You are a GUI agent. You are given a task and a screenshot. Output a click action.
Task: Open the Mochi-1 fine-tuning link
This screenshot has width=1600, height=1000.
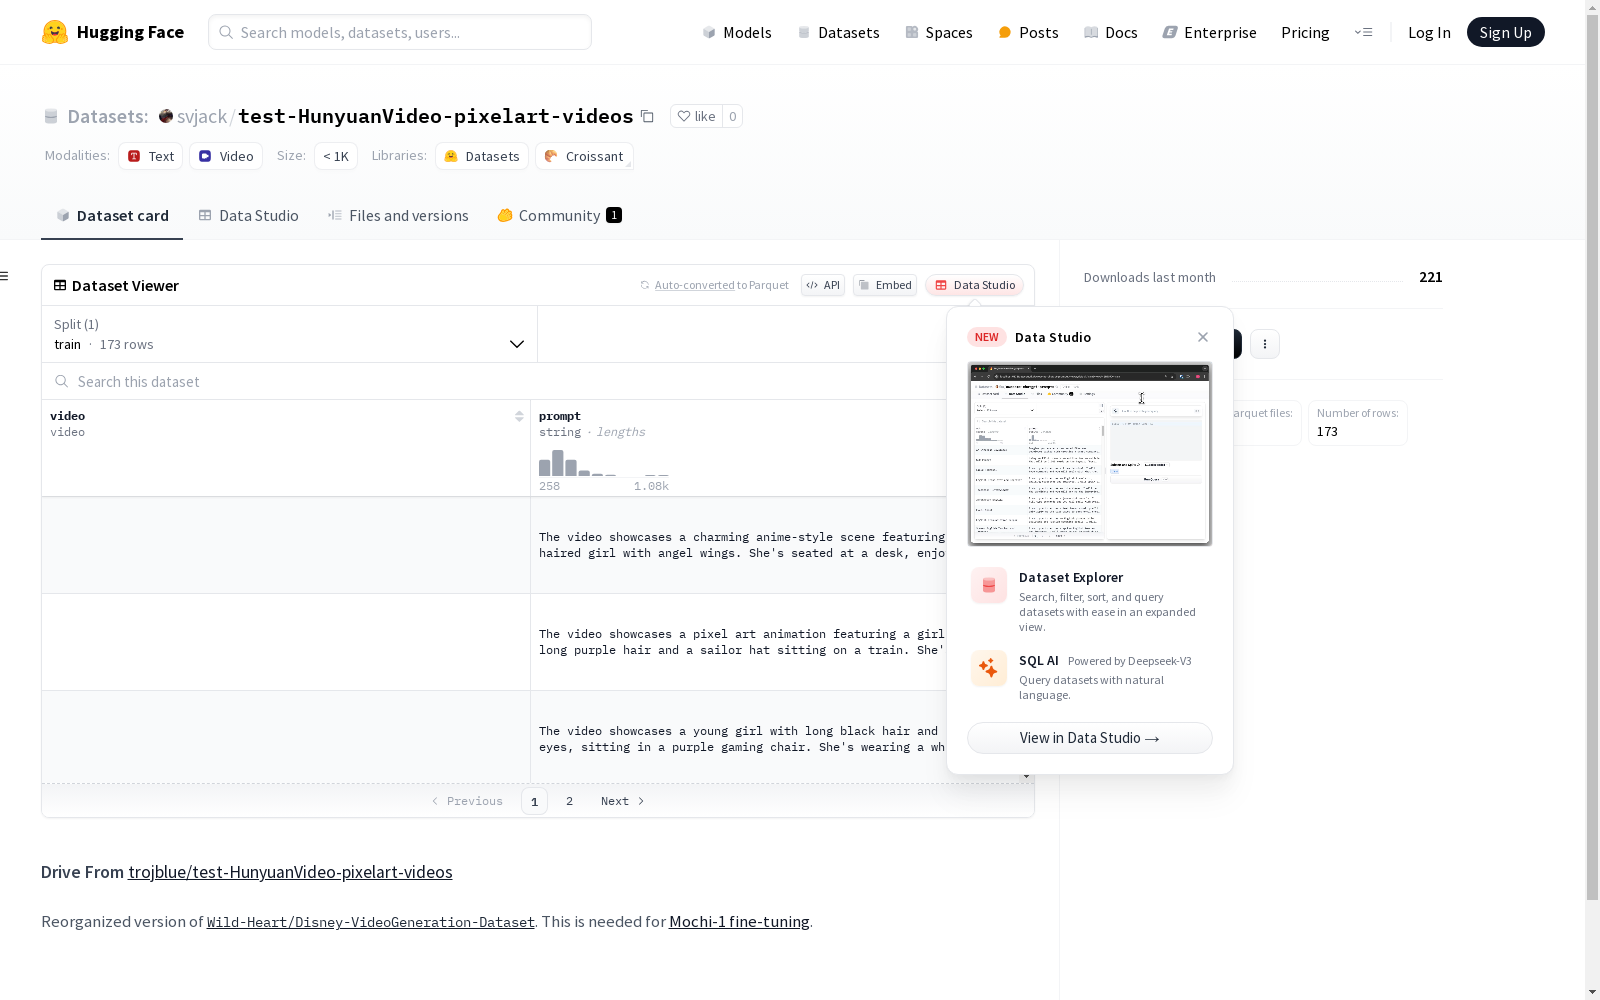tap(739, 922)
